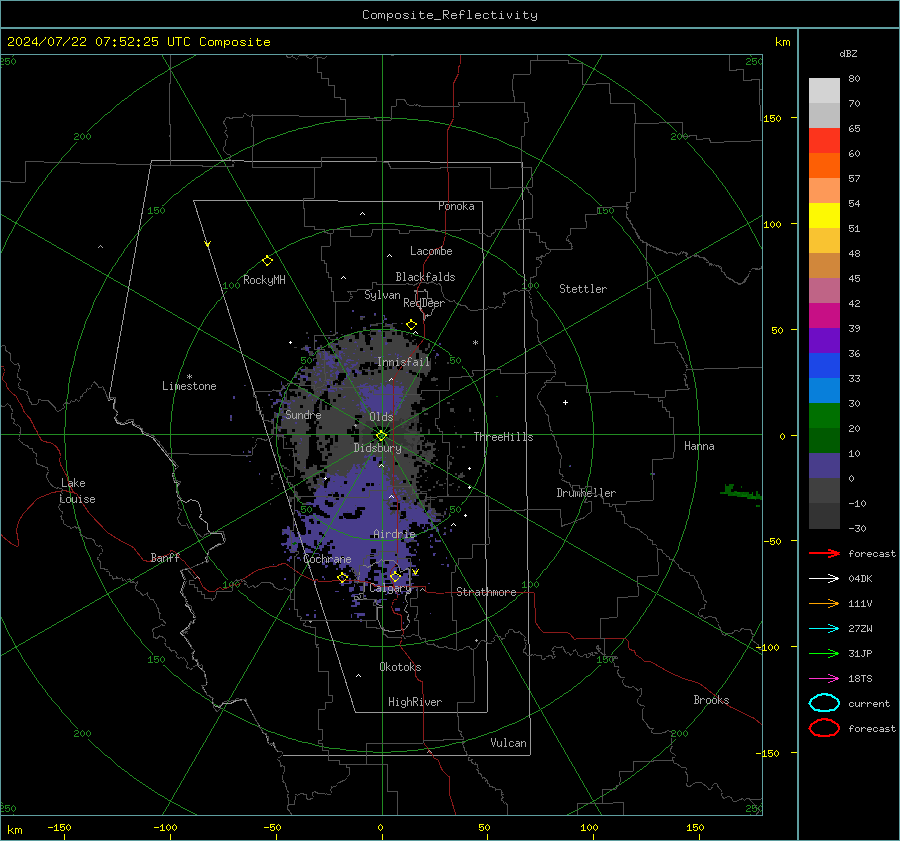This screenshot has height=841, width=900.
Task: Click the Limestone label
Action: (189, 386)
